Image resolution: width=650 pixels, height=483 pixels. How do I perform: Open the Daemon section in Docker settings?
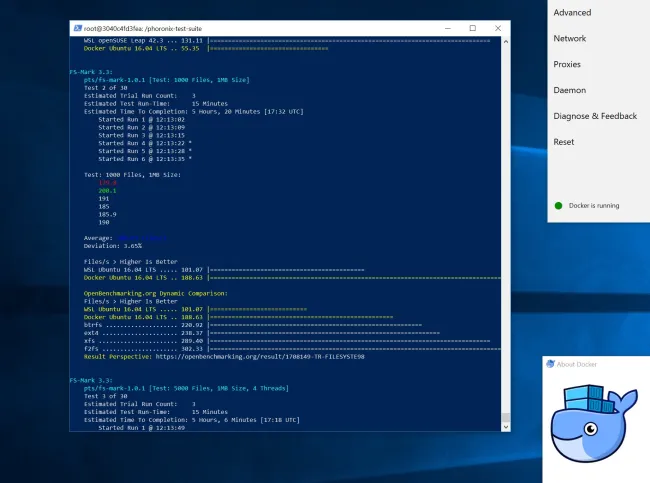(570, 90)
